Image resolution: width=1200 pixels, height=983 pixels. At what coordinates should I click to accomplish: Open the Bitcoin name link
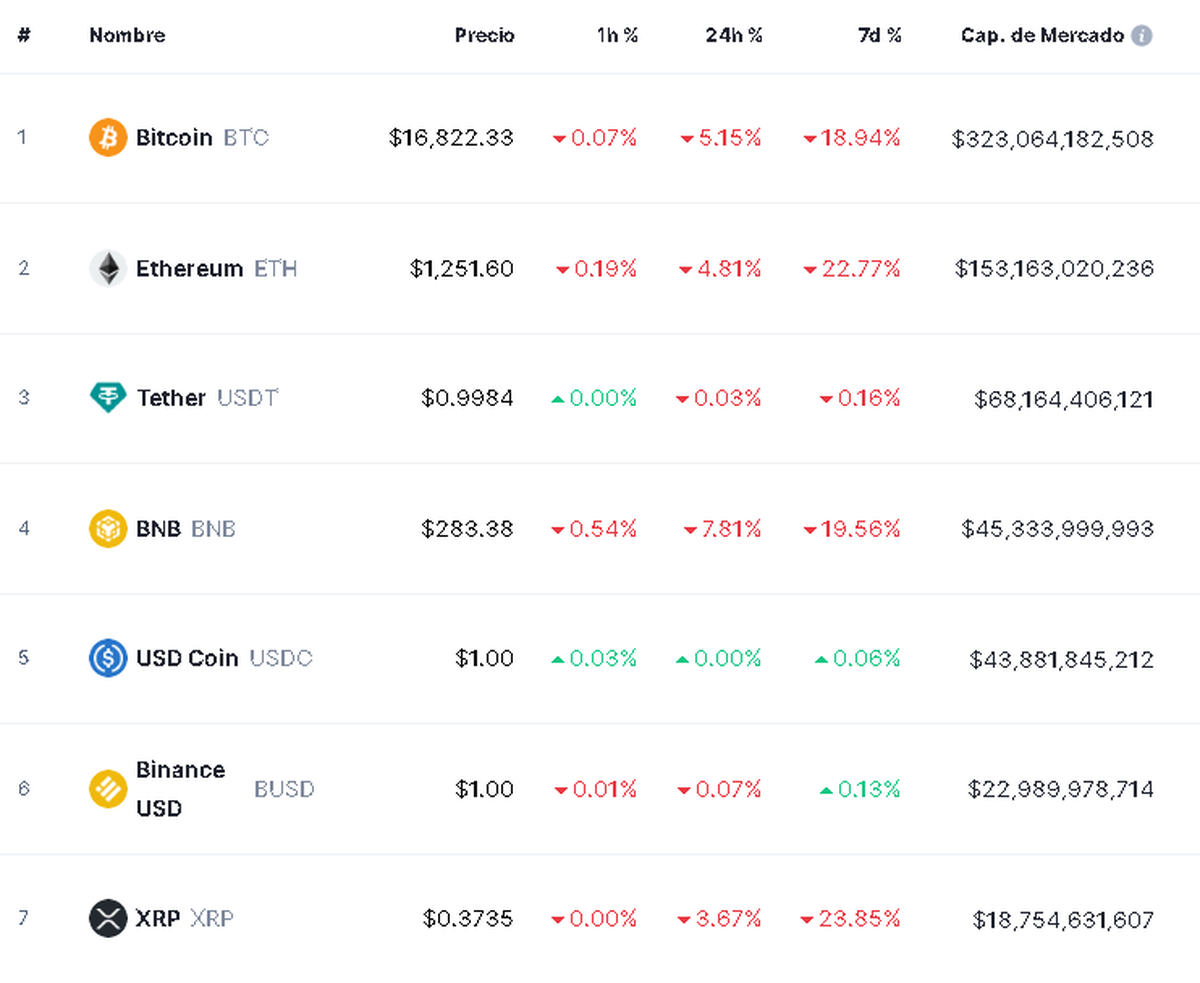point(174,138)
